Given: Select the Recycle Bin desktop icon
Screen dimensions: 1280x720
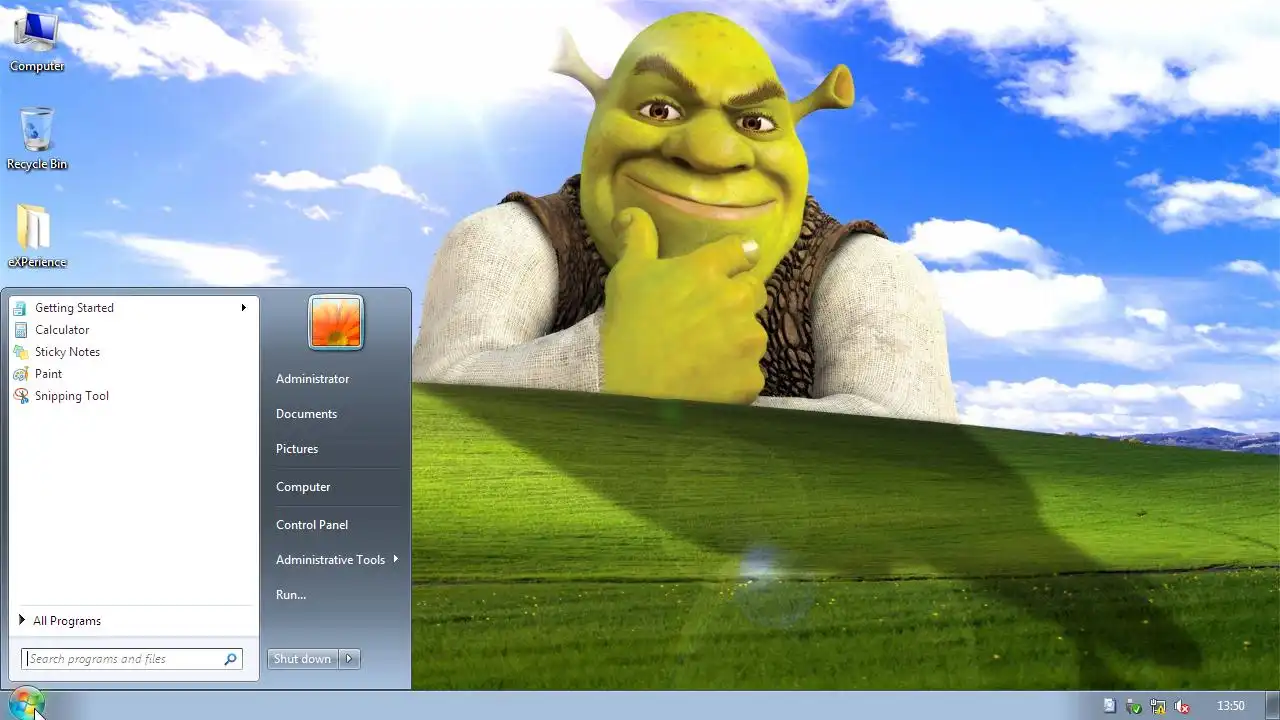Looking at the screenshot, I should click(37, 138).
